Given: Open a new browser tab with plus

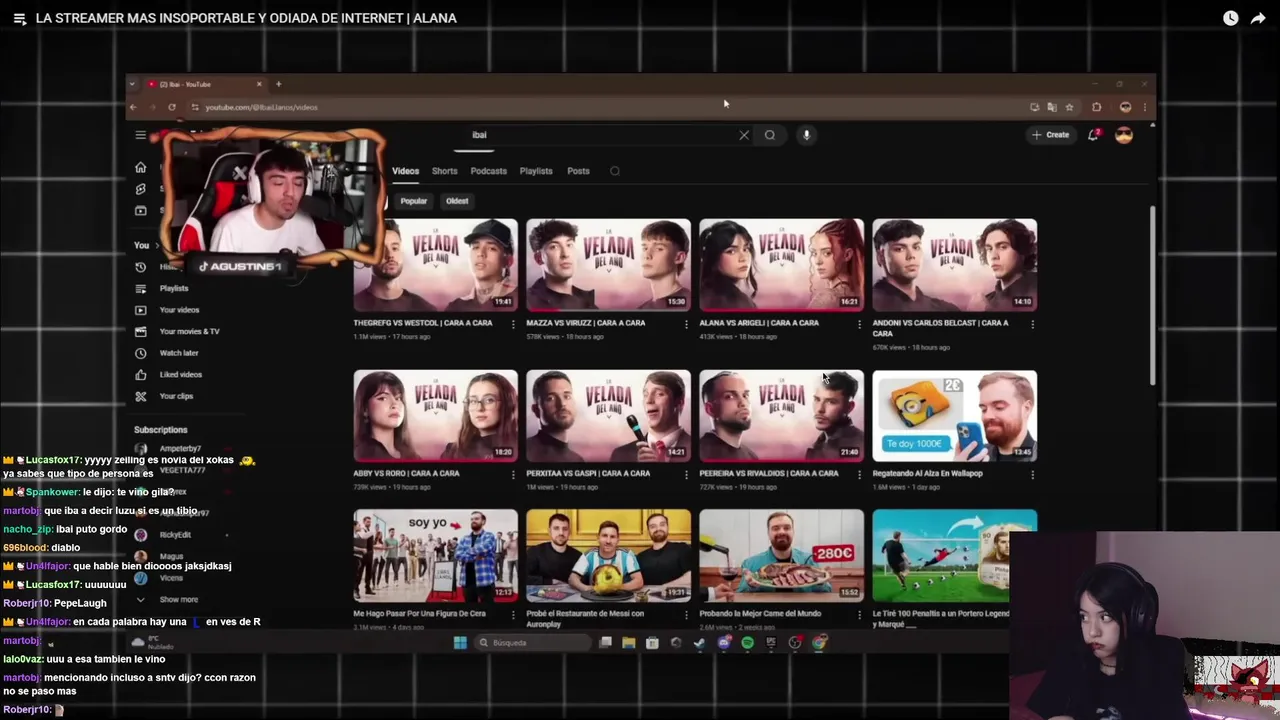Looking at the screenshot, I should tap(278, 84).
